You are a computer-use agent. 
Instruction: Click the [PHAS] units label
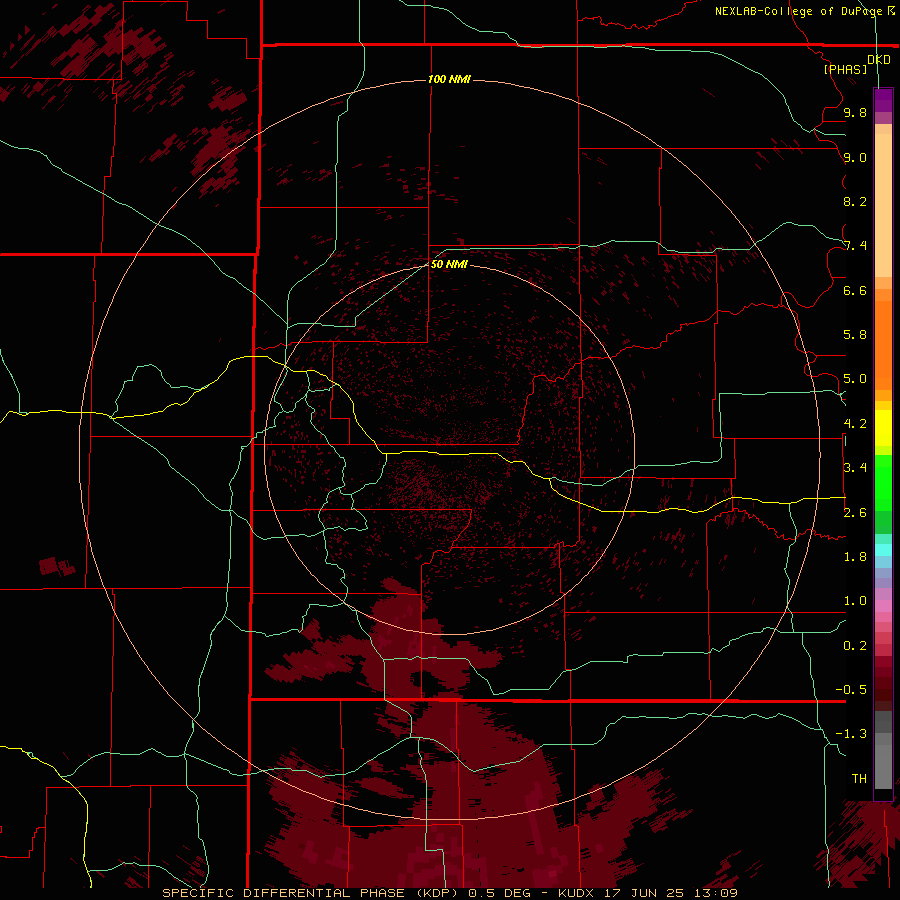[x=845, y=69]
